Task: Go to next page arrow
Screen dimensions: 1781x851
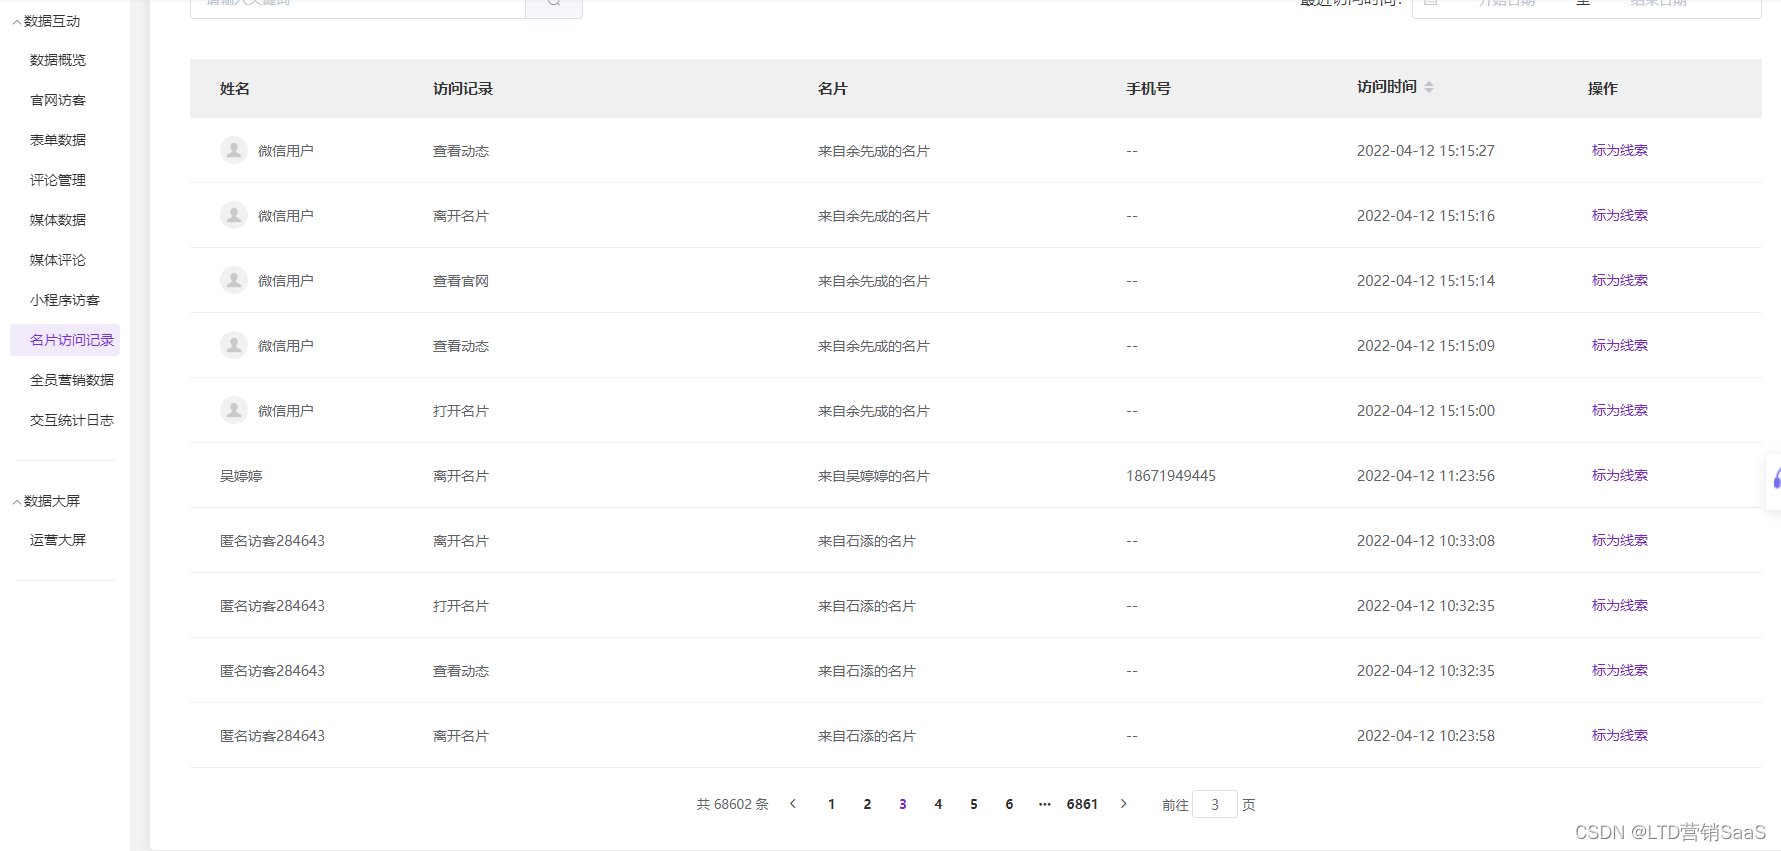Action: pos(1124,804)
